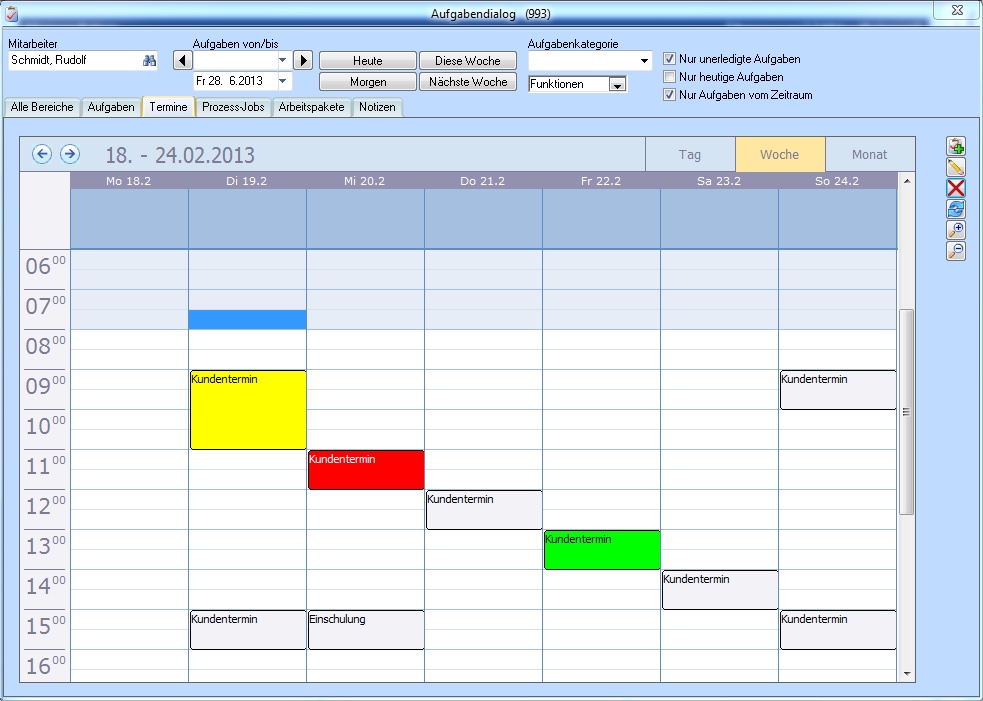Click the red delete icon
Screen dimensions: 983x701
954,188
